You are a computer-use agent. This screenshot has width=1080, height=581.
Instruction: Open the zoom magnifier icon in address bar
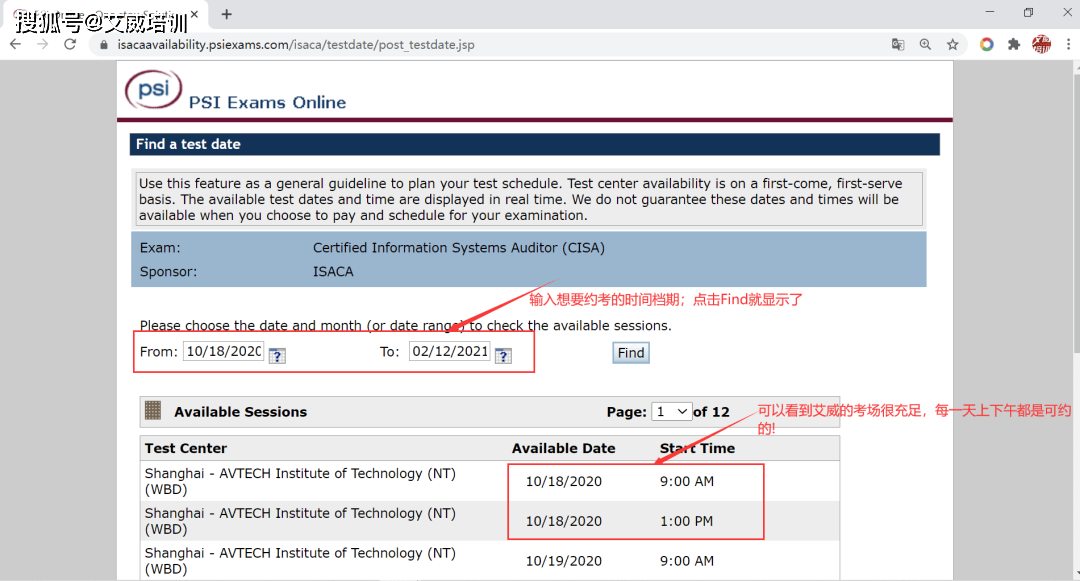[925, 45]
